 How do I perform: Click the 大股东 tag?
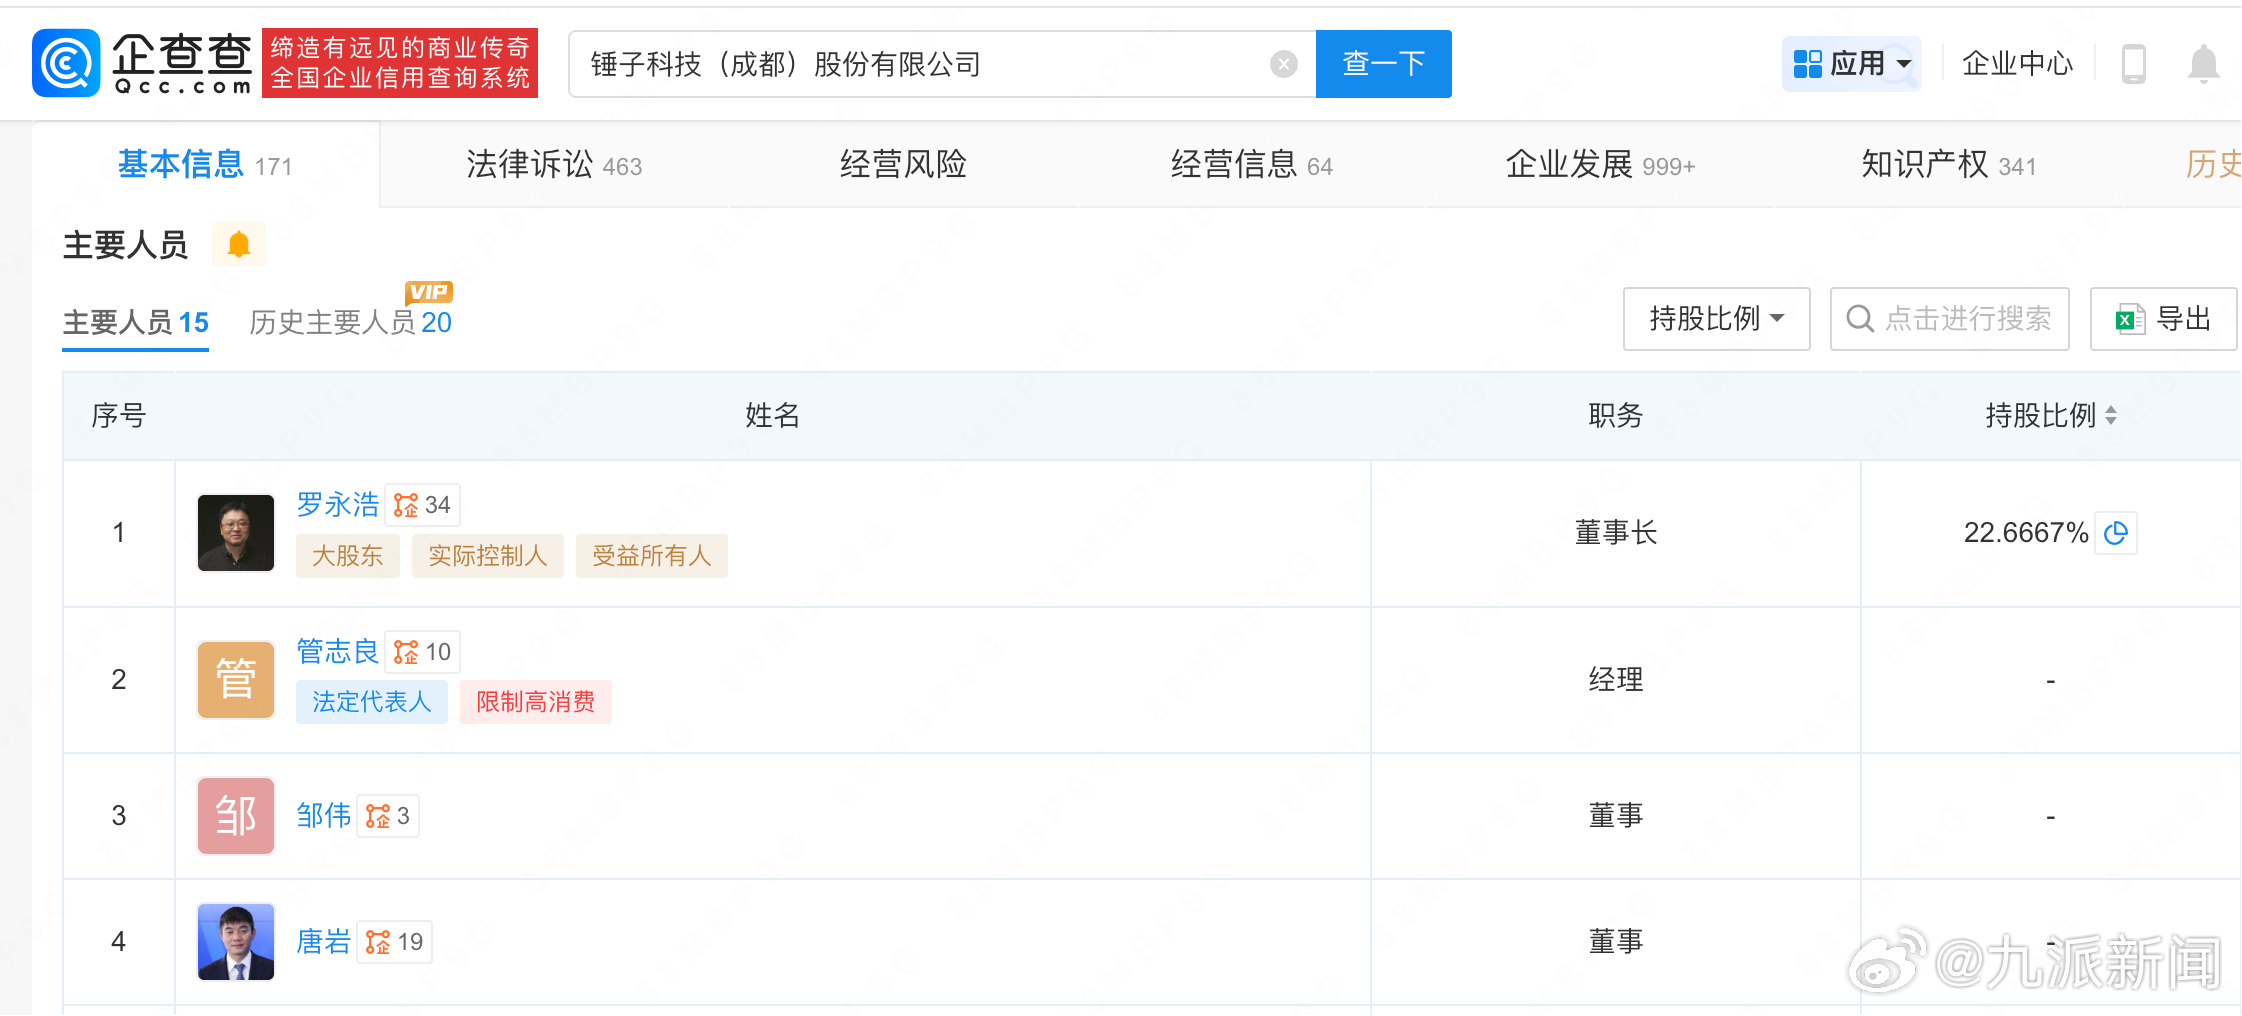[347, 556]
